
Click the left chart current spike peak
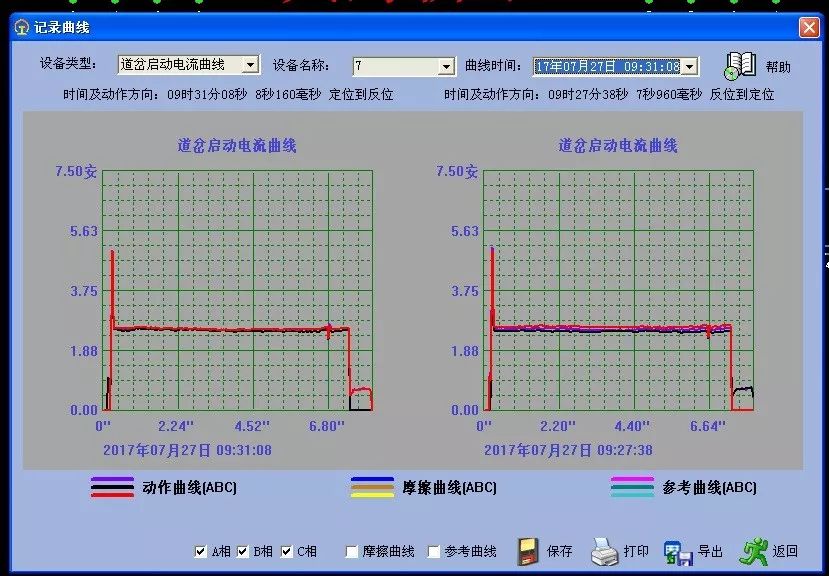pos(112,252)
